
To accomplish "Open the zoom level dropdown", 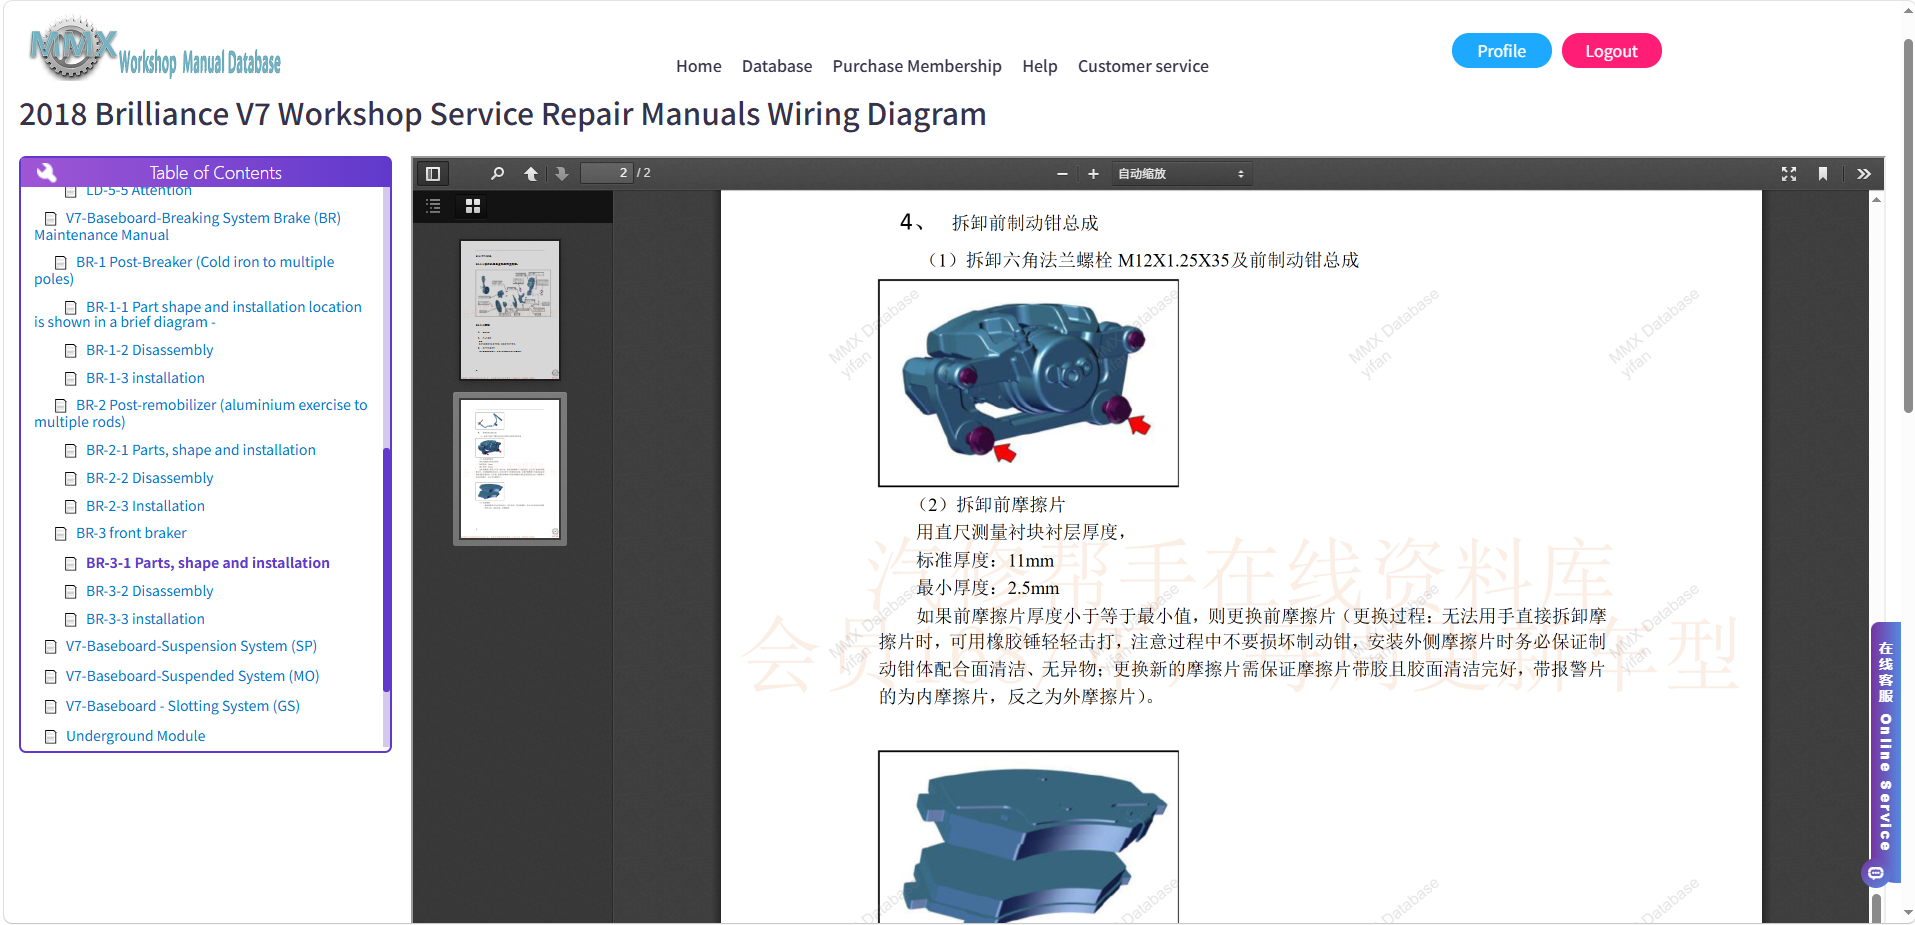I will coord(1181,174).
